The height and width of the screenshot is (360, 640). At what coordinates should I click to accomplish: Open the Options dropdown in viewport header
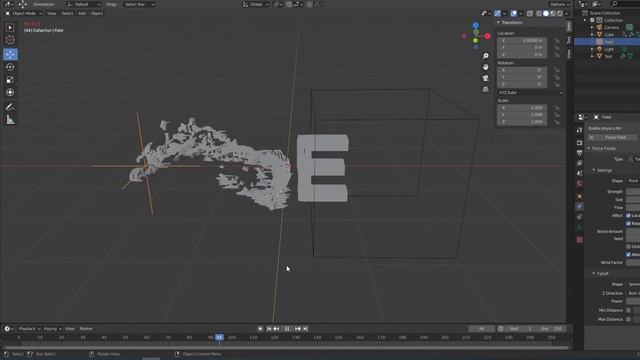pos(559,4)
